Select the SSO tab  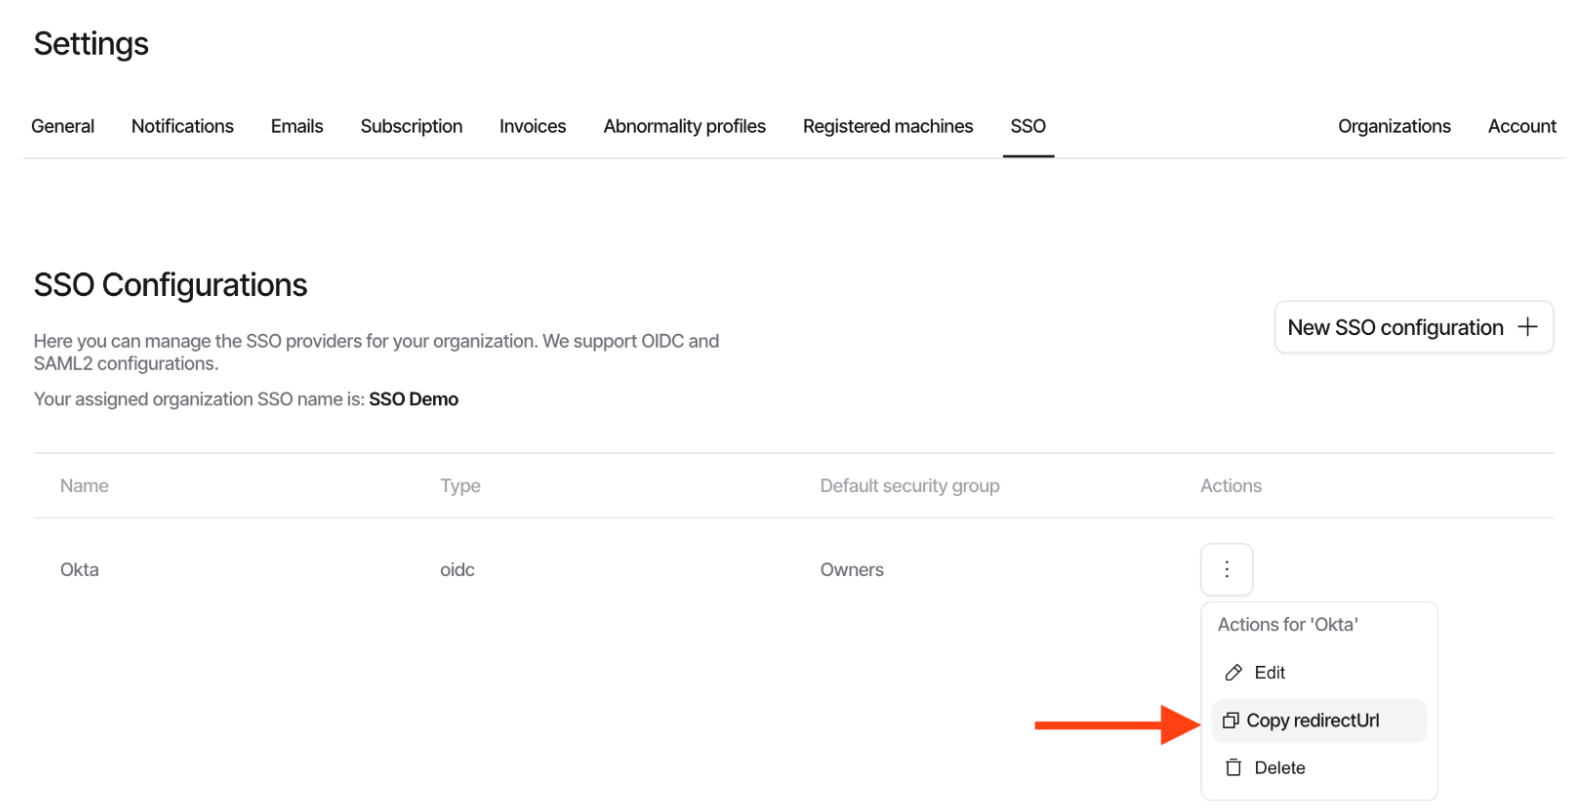1027,126
